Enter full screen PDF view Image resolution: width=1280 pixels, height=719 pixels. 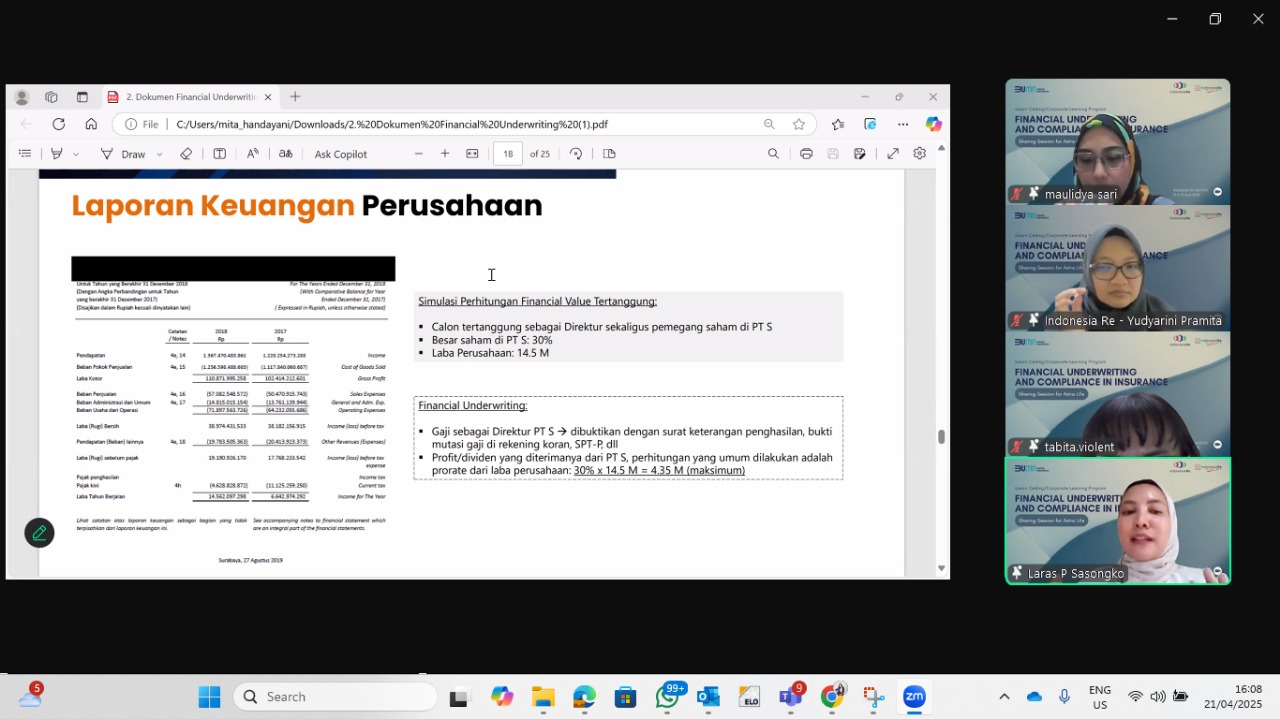tap(893, 154)
